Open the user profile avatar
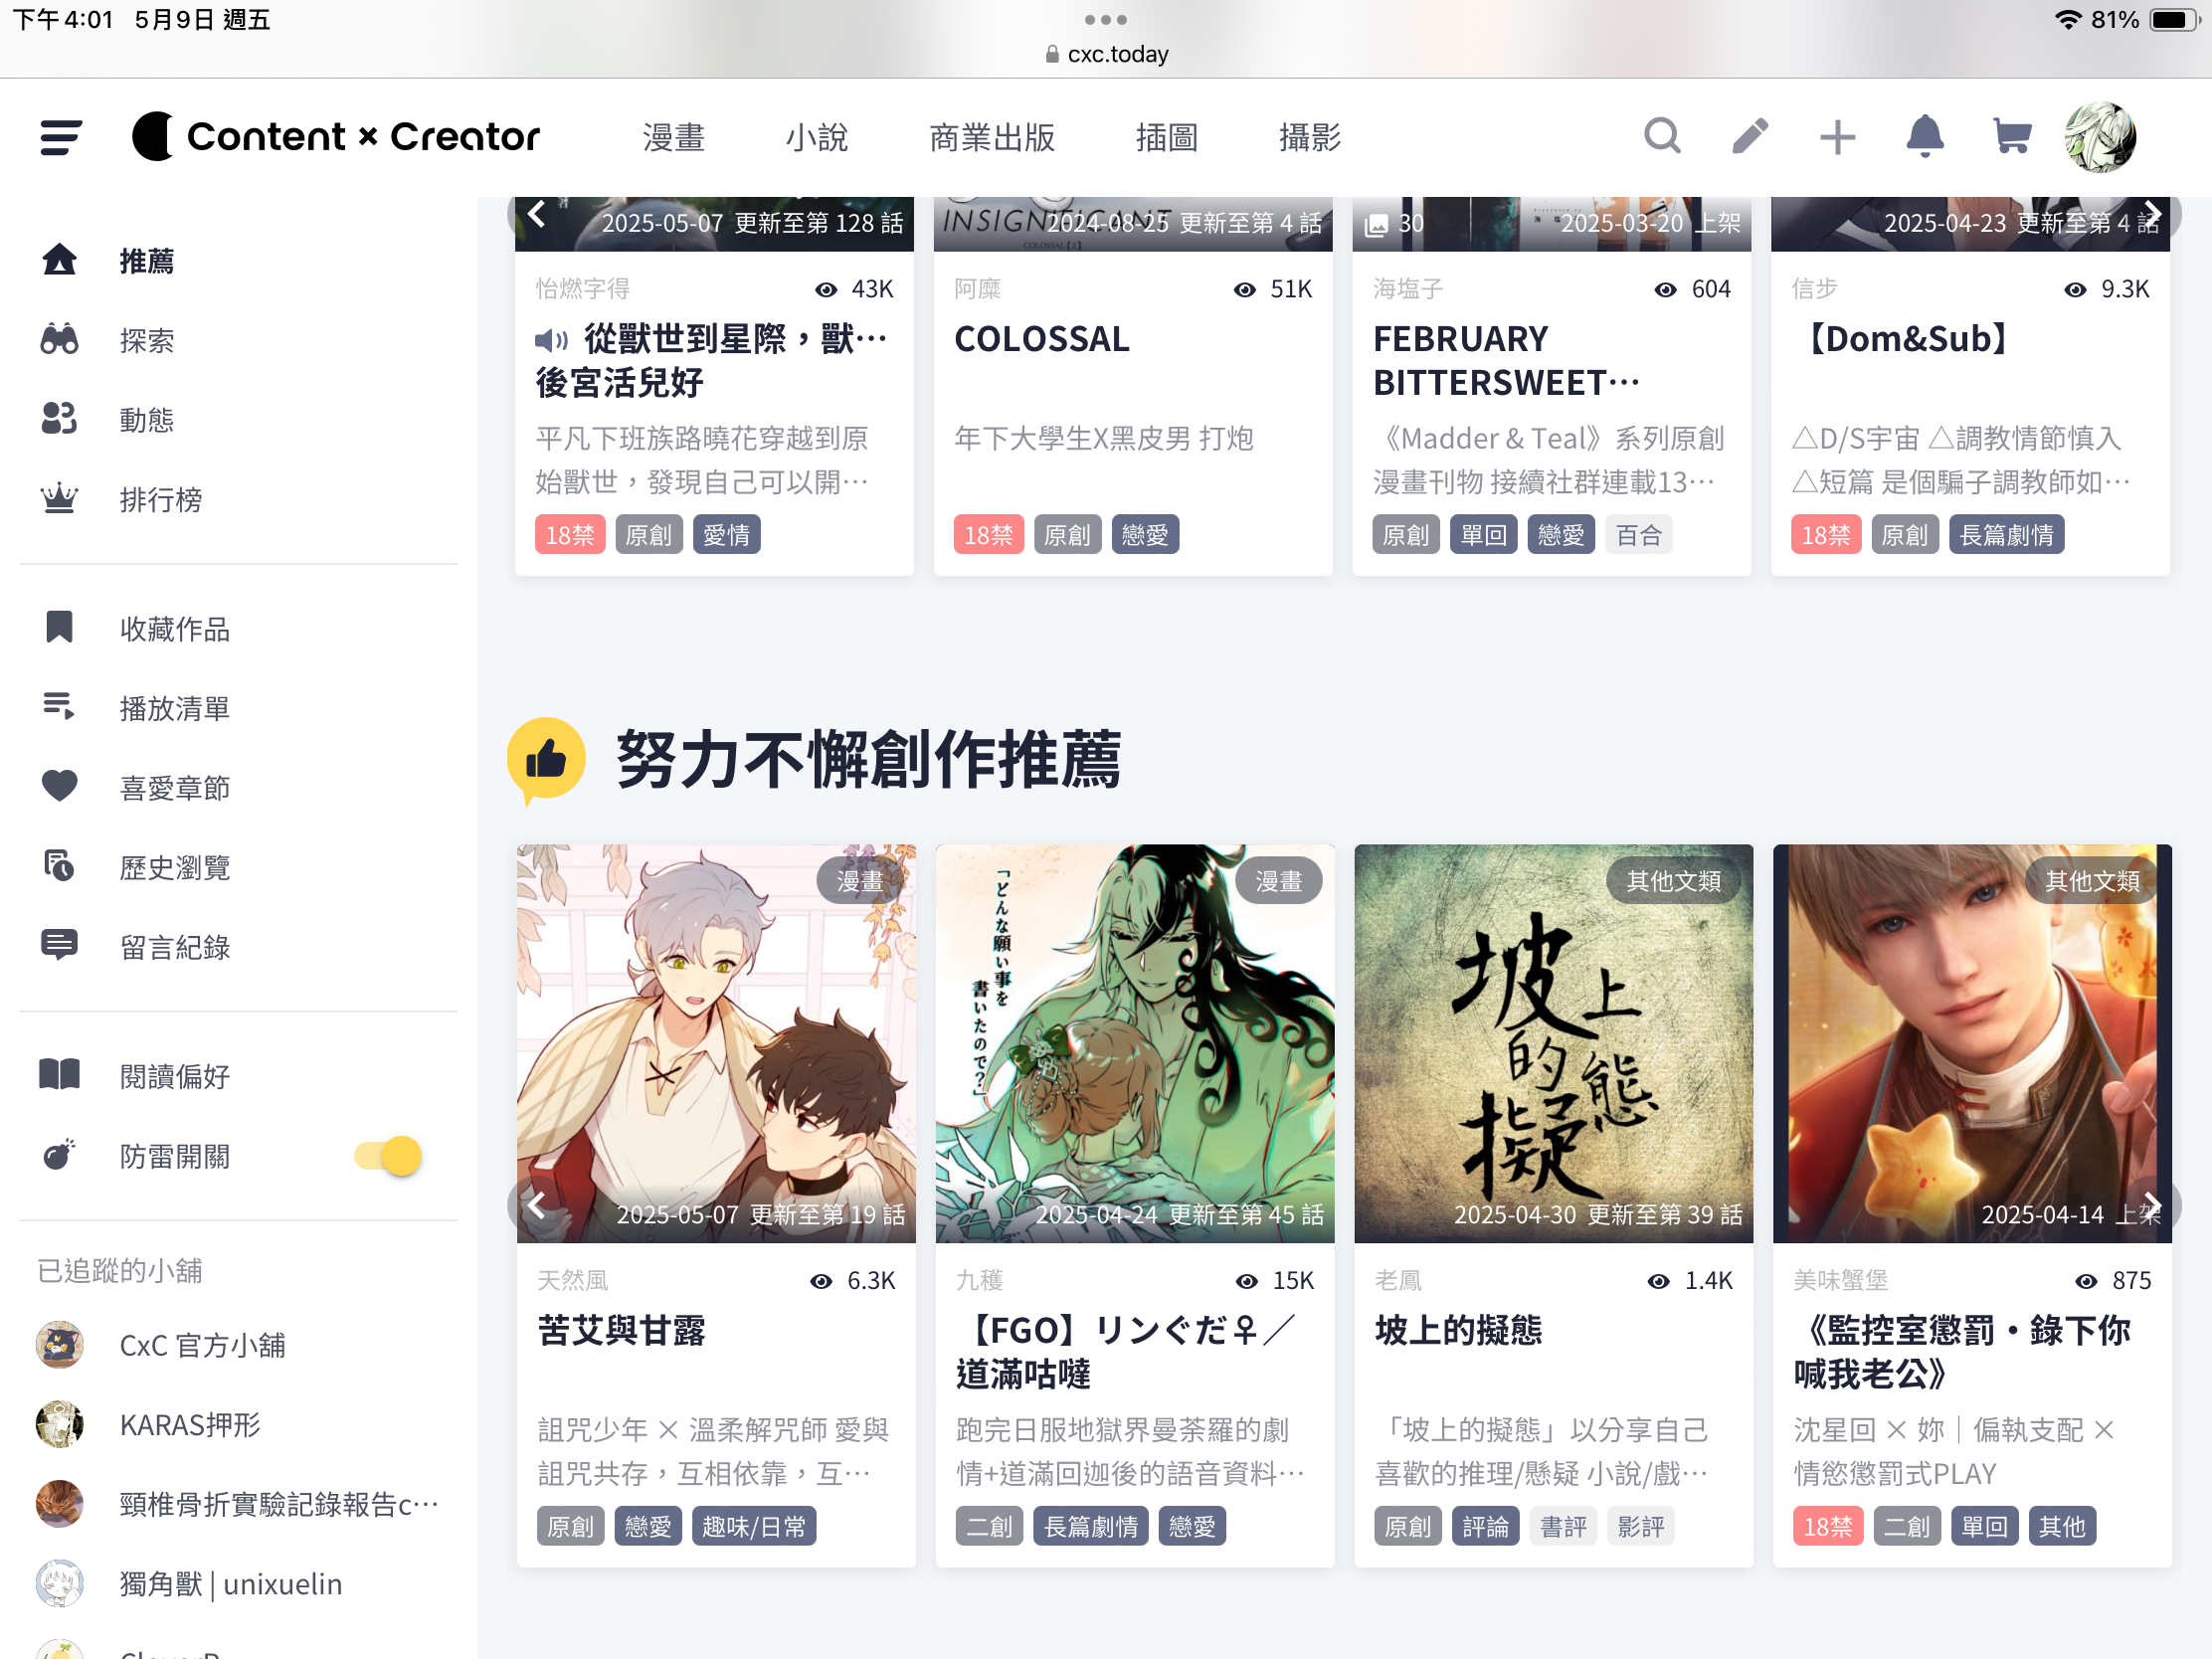This screenshot has height=1659, width=2212. tap(2100, 137)
